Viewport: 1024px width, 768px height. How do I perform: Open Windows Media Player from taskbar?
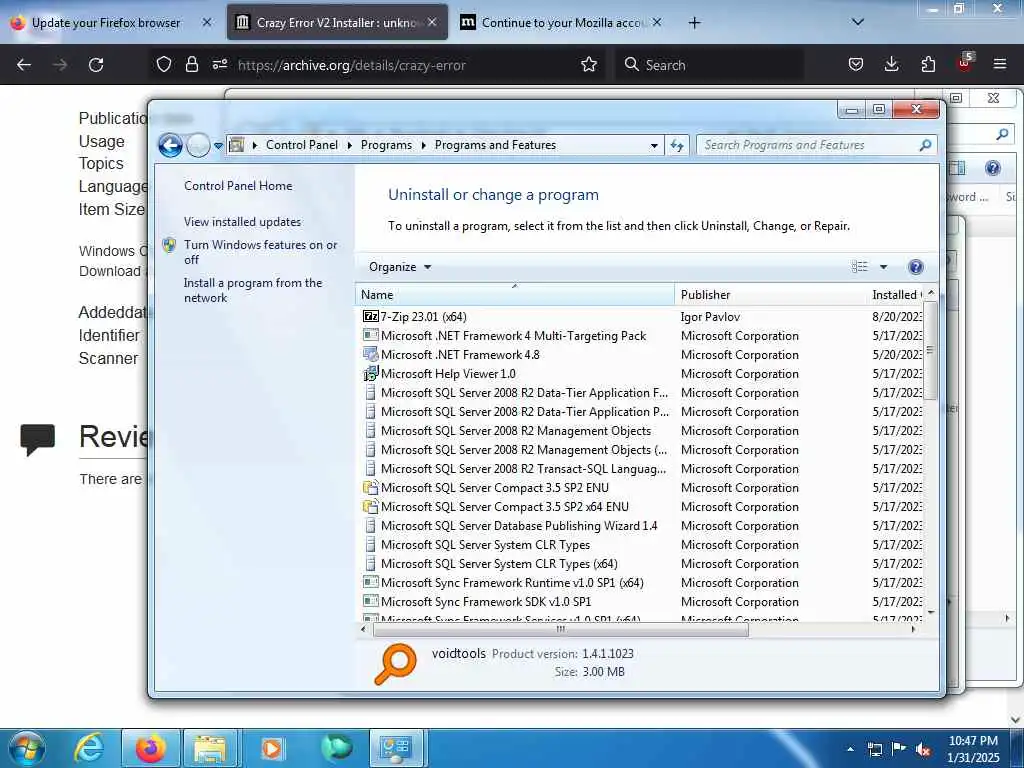271,748
